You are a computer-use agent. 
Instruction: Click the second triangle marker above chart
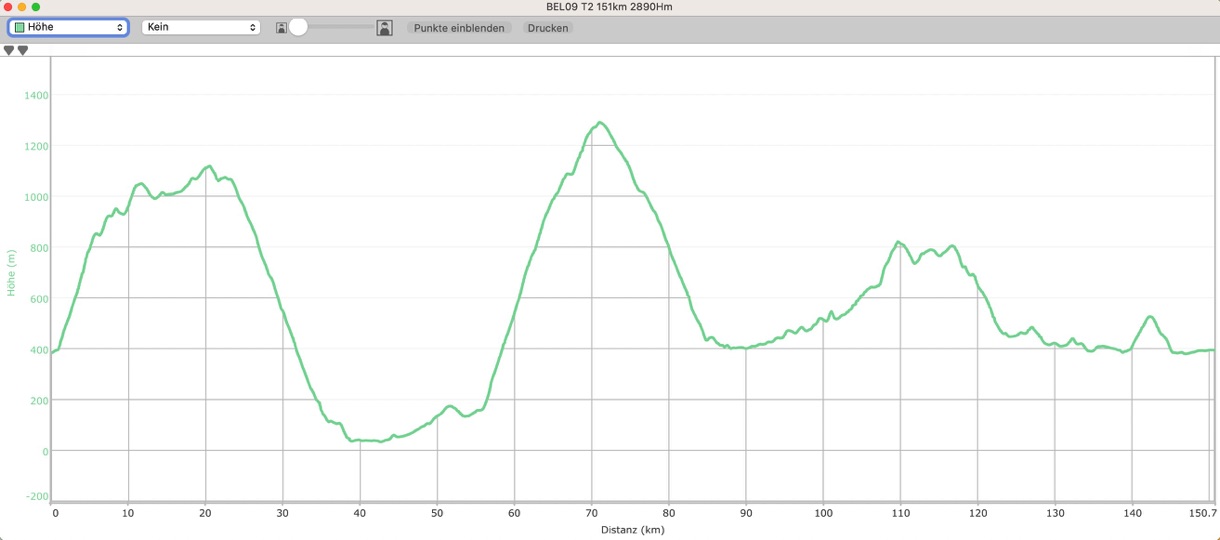(23, 50)
